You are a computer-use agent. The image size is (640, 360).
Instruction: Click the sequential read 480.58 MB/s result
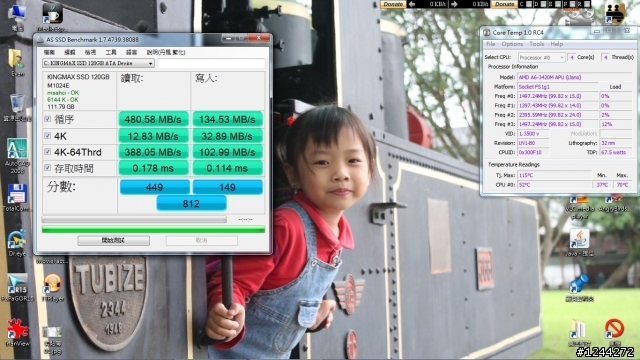[153, 119]
